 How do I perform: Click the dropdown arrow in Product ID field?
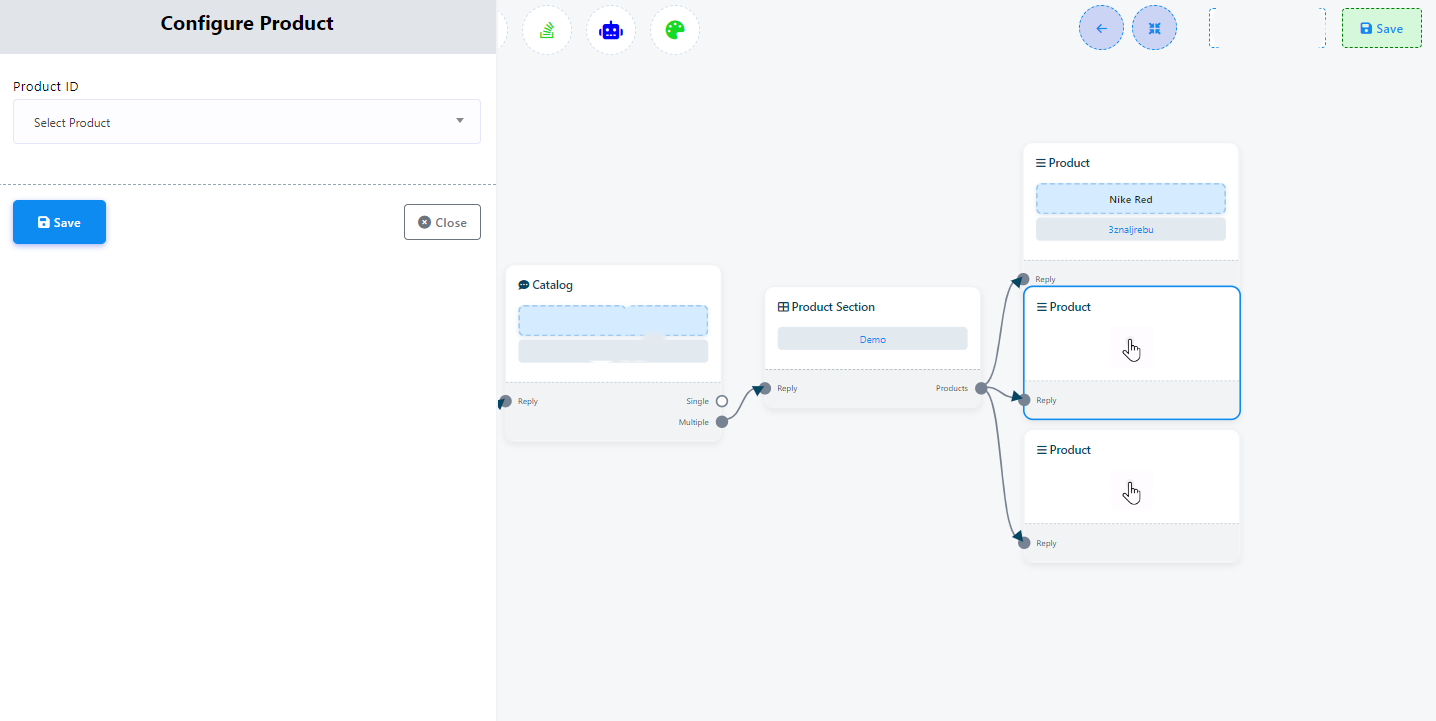(x=460, y=121)
